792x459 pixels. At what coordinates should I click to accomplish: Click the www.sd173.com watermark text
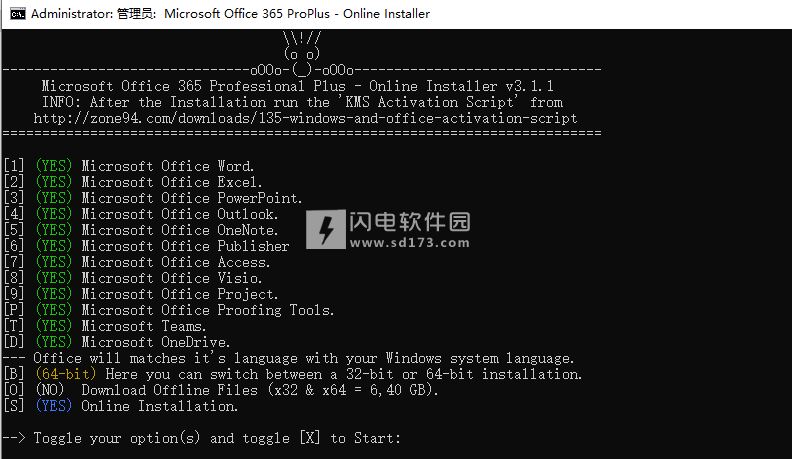point(409,243)
